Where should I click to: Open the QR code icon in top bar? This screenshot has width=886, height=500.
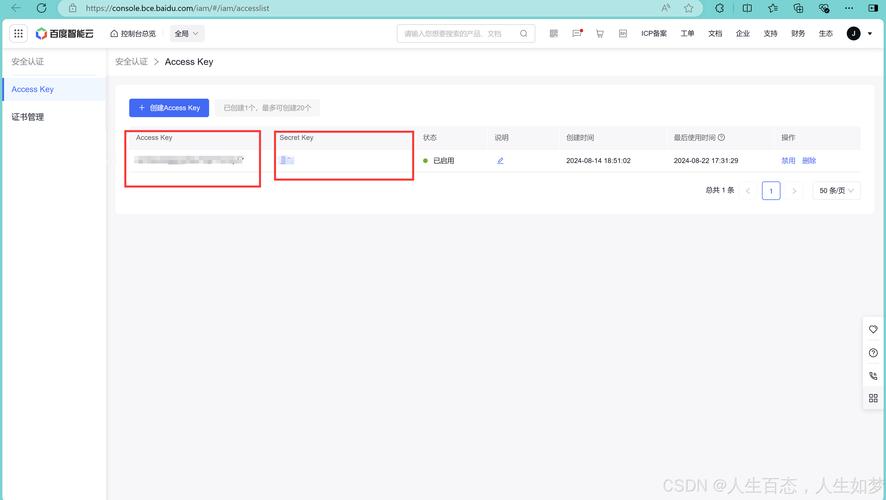pyautogui.click(x=554, y=33)
